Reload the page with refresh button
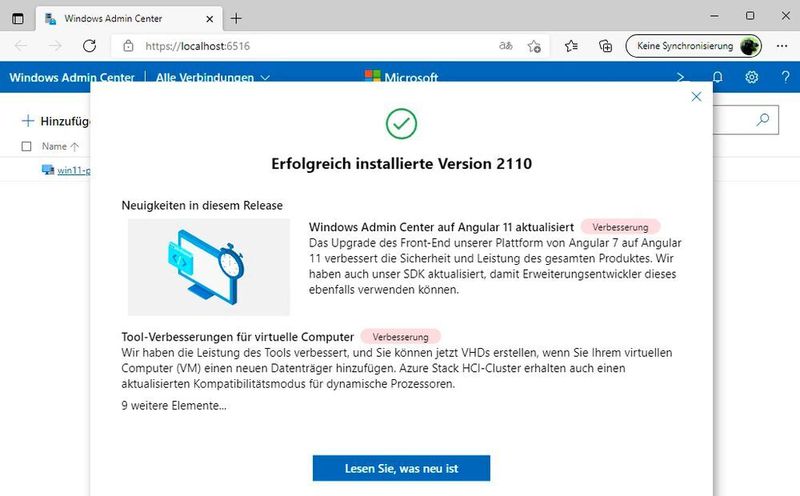800x496 pixels. (x=89, y=46)
